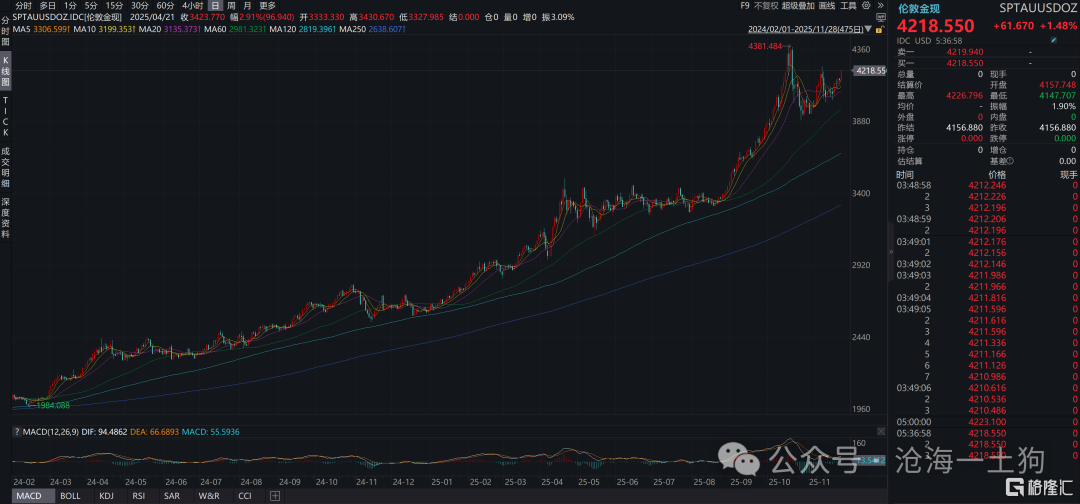Select the 60分 timeframe button

click(165, 5)
